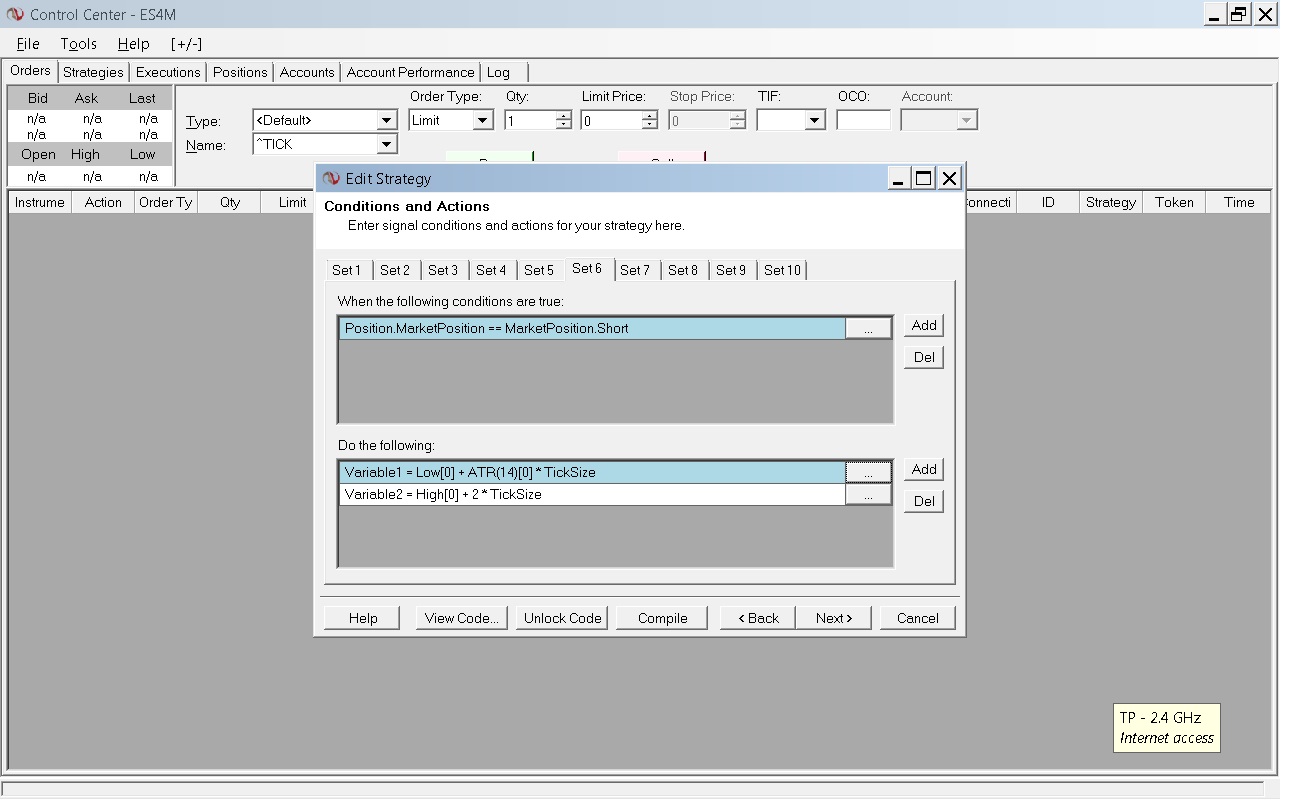Viewport: 1294px width, 800px height.
Task: Open the Order Type dropdown showing Limit
Action: (x=483, y=120)
